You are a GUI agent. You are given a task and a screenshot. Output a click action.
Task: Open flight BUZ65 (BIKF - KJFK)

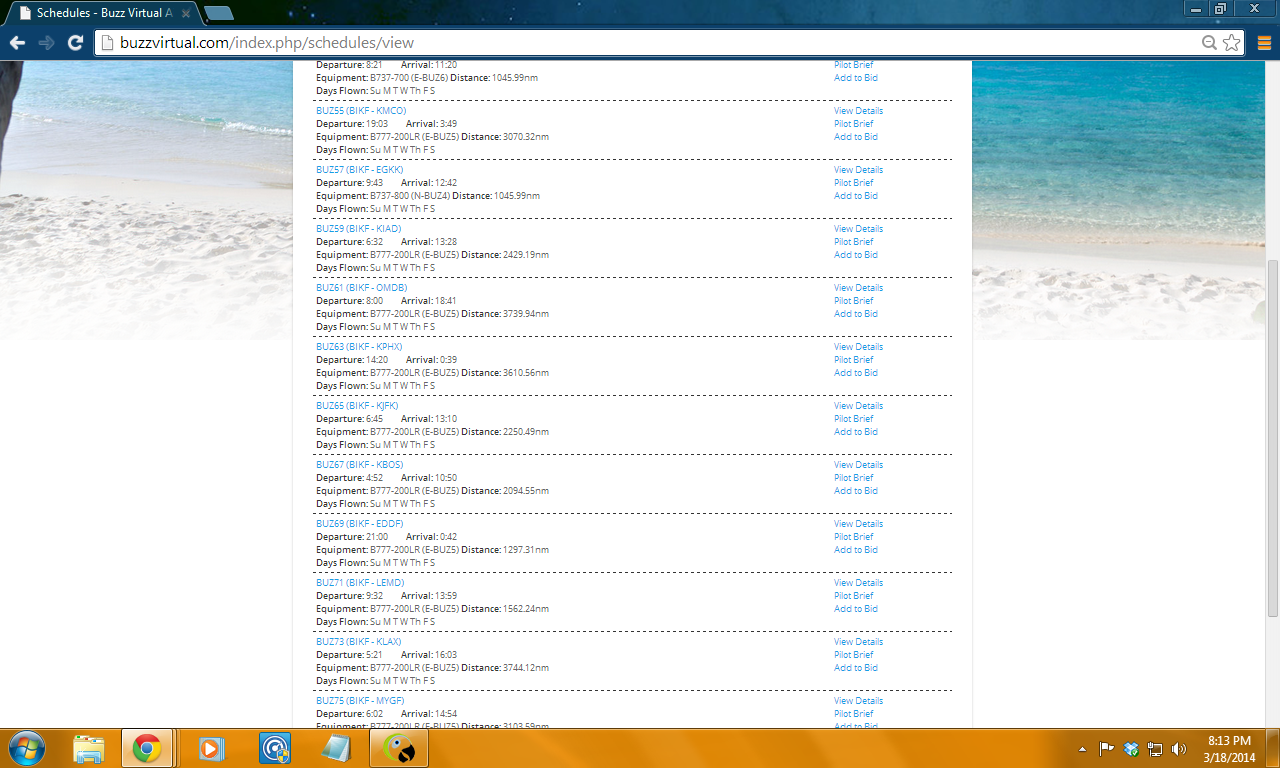click(x=358, y=406)
